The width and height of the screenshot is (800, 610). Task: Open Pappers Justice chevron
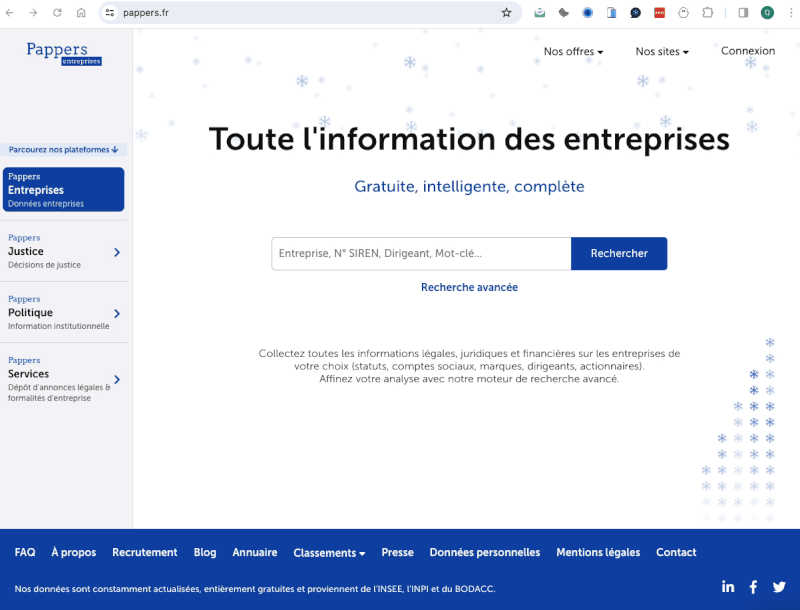[x=117, y=252]
